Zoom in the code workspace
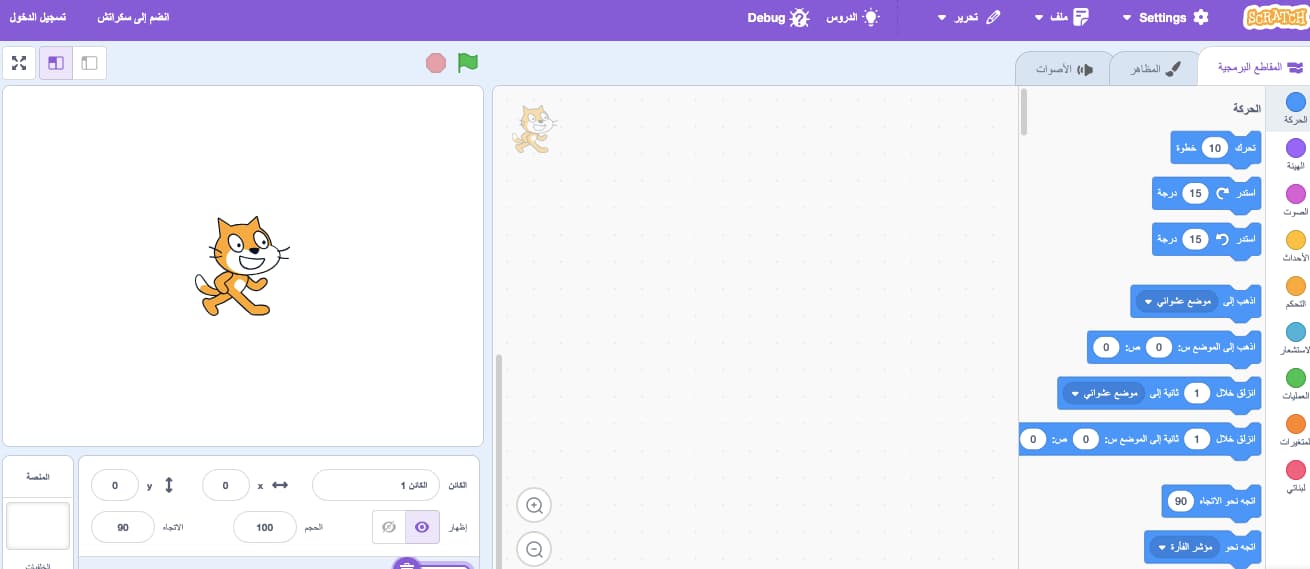The height and width of the screenshot is (569, 1310). coord(534,506)
